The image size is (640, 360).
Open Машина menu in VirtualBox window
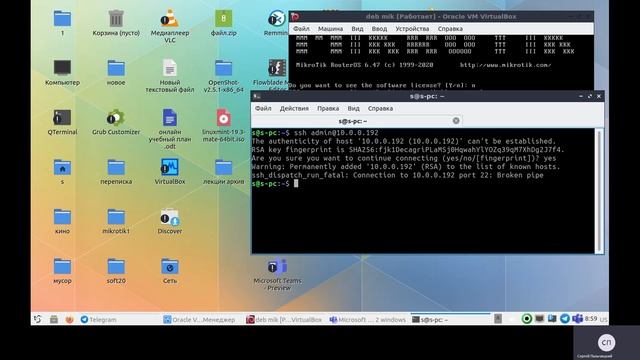point(330,29)
